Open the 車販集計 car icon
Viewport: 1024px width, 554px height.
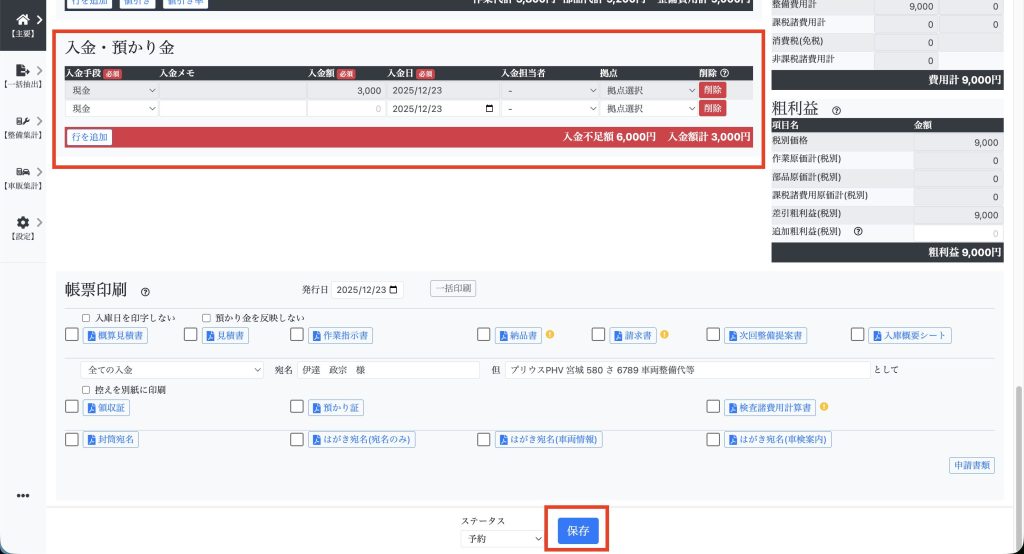[22, 172]
